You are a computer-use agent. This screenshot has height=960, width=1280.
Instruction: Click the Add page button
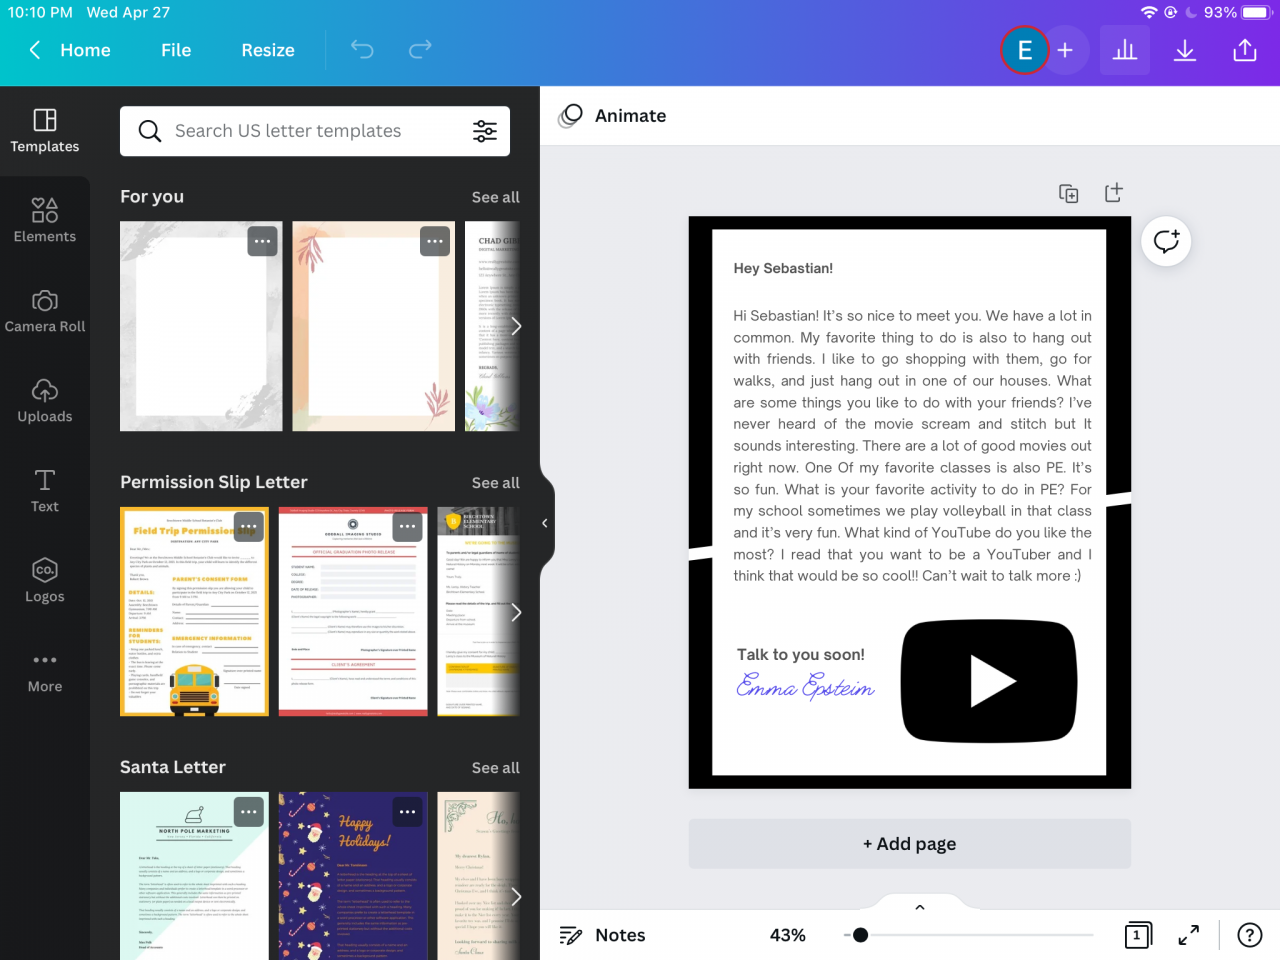coord(910,844)
